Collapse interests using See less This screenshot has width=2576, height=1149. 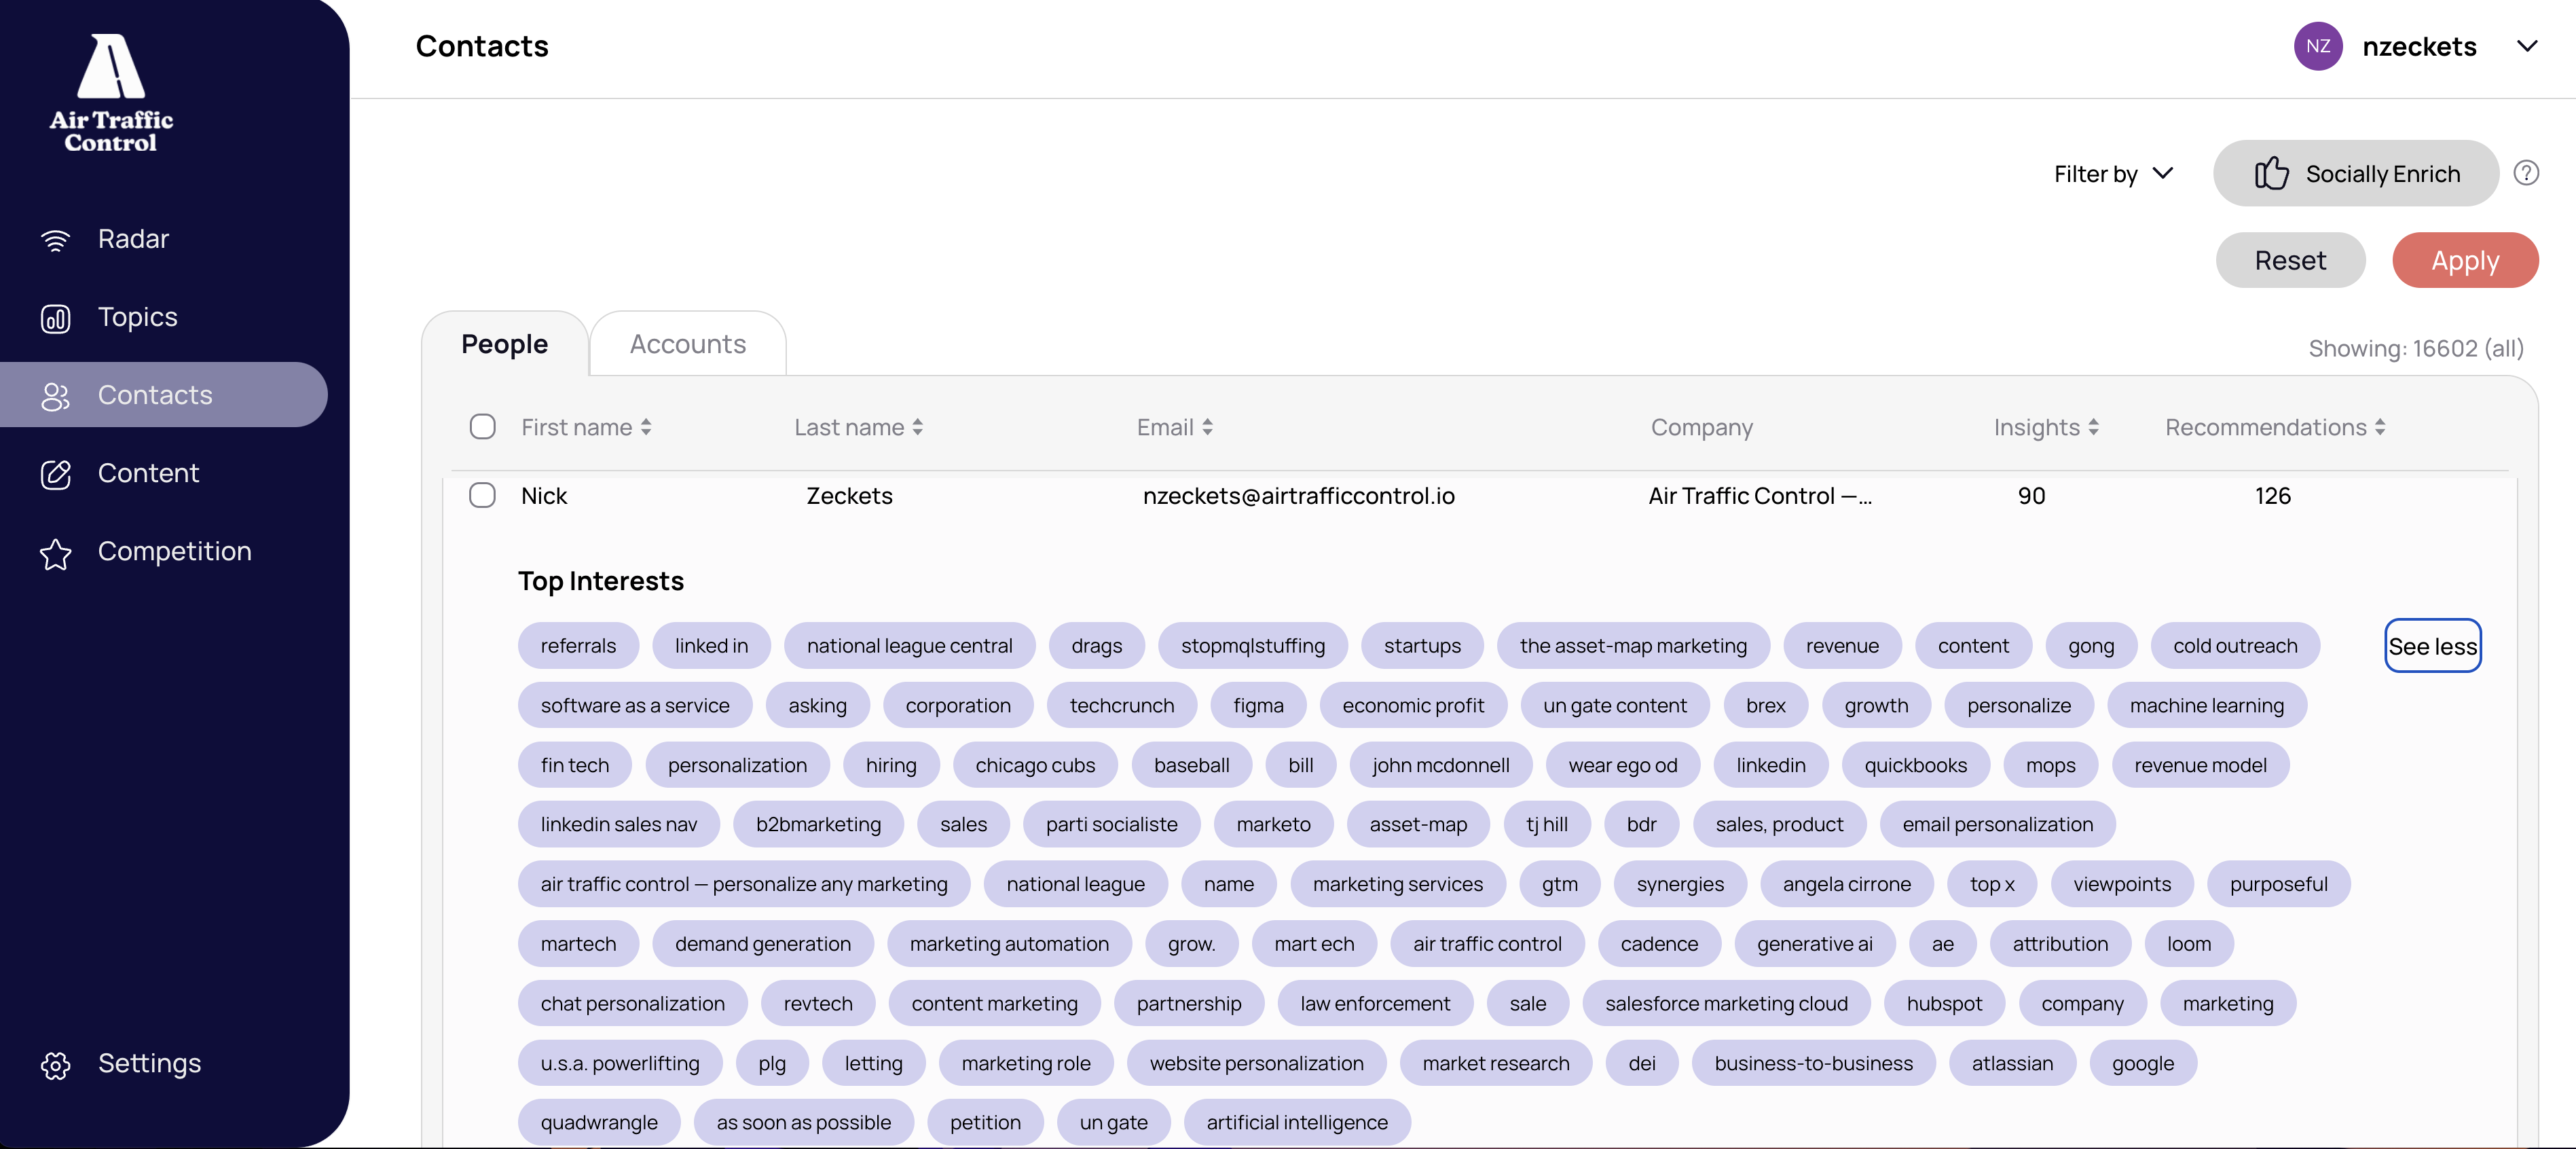2433,645
